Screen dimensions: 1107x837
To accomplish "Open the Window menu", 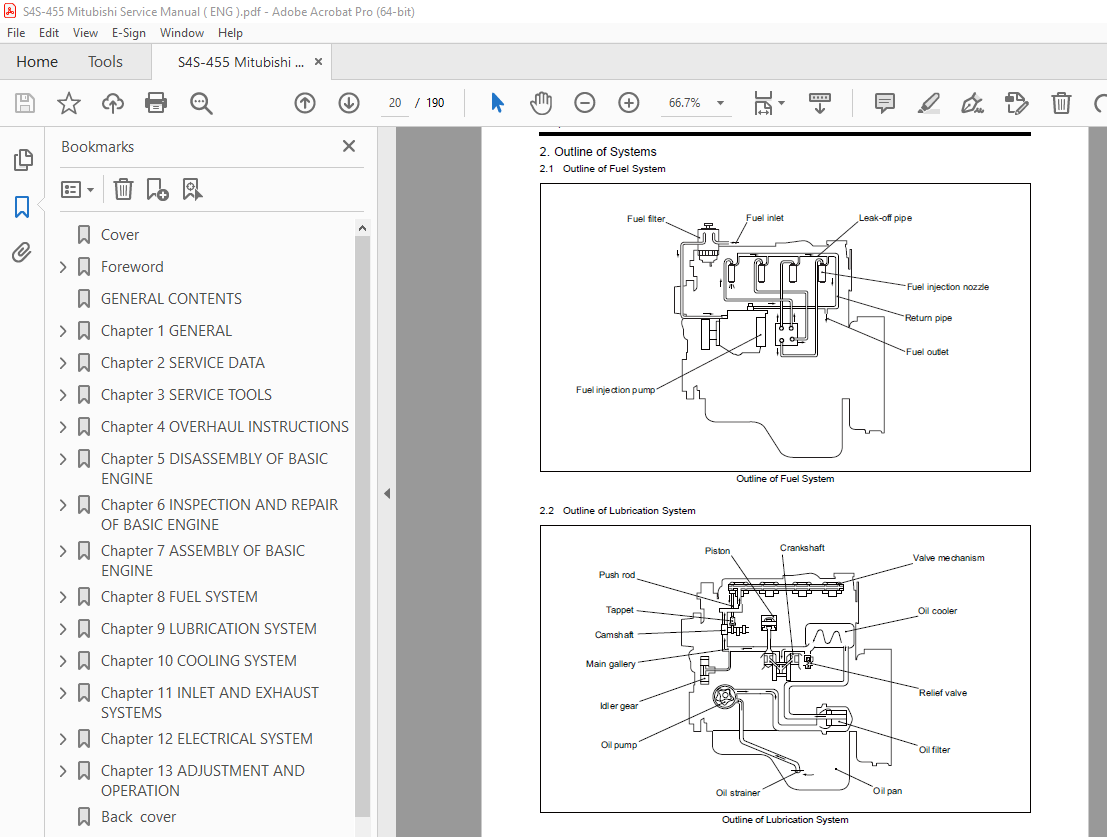I will click(x=181, y=32).
